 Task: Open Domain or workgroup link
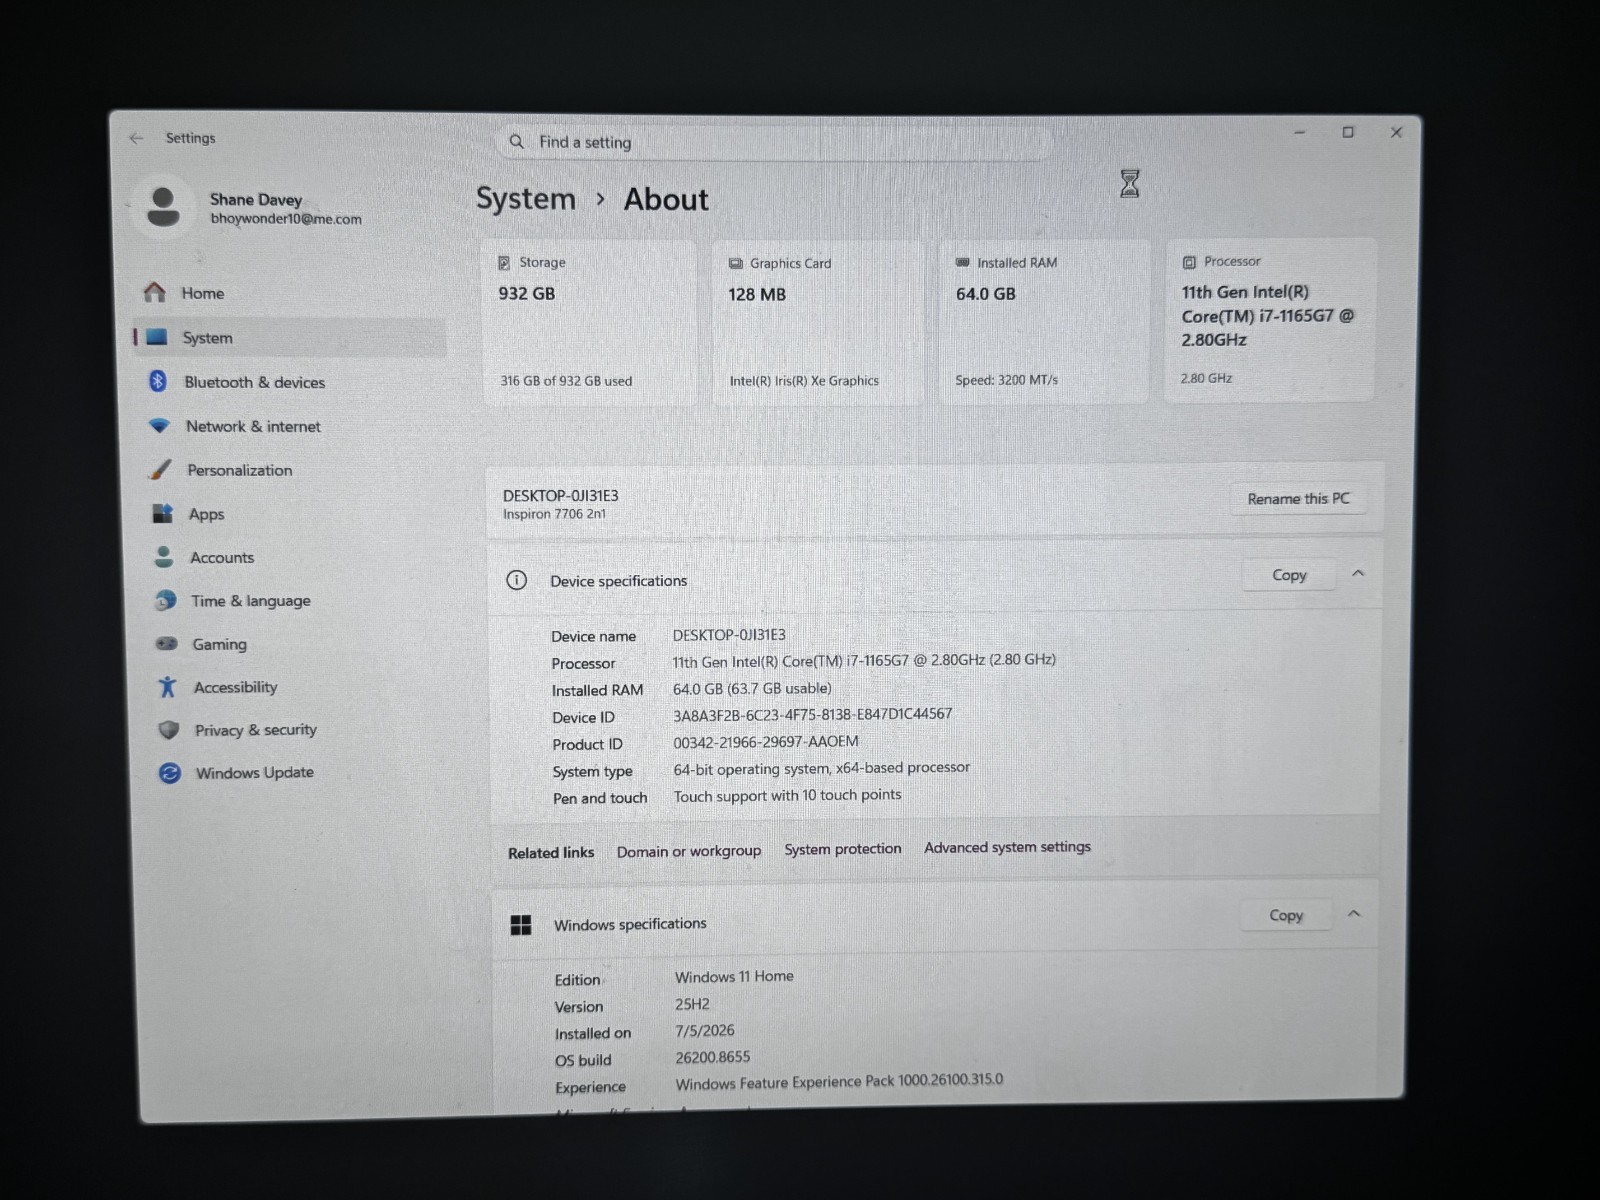click(688, 851)
